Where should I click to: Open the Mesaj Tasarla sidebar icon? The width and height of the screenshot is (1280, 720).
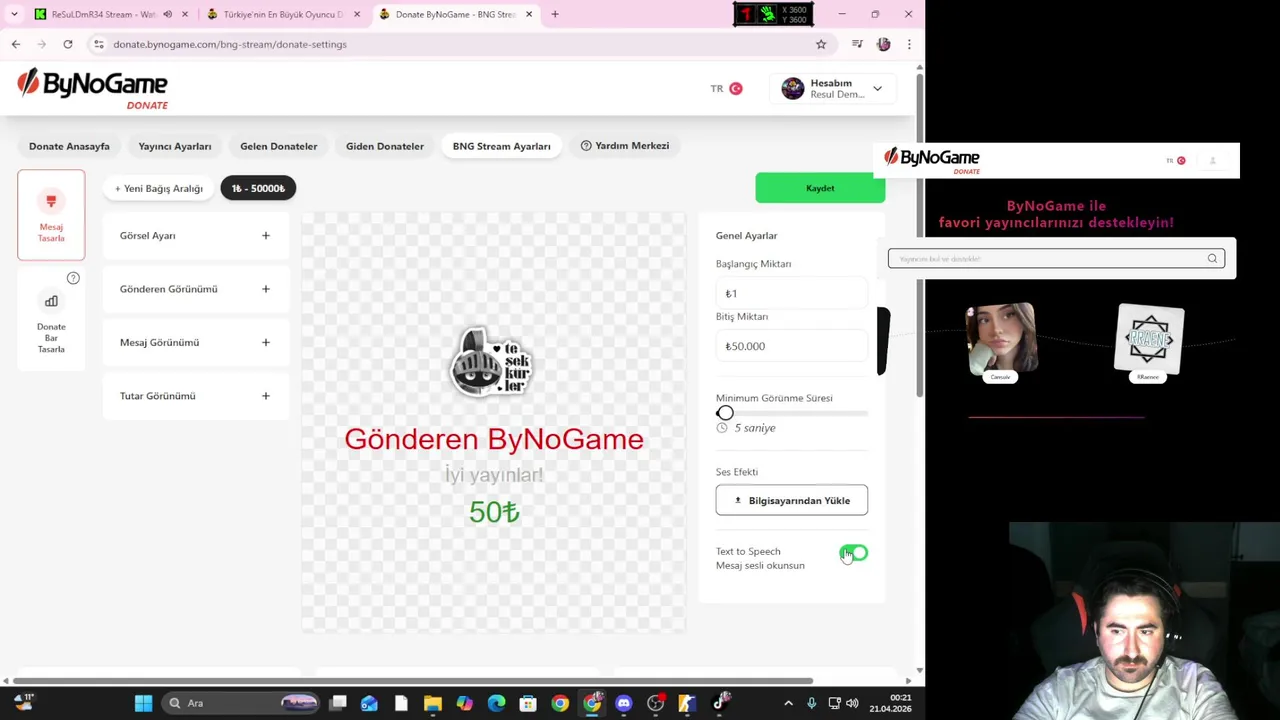[x=51, y=215]
